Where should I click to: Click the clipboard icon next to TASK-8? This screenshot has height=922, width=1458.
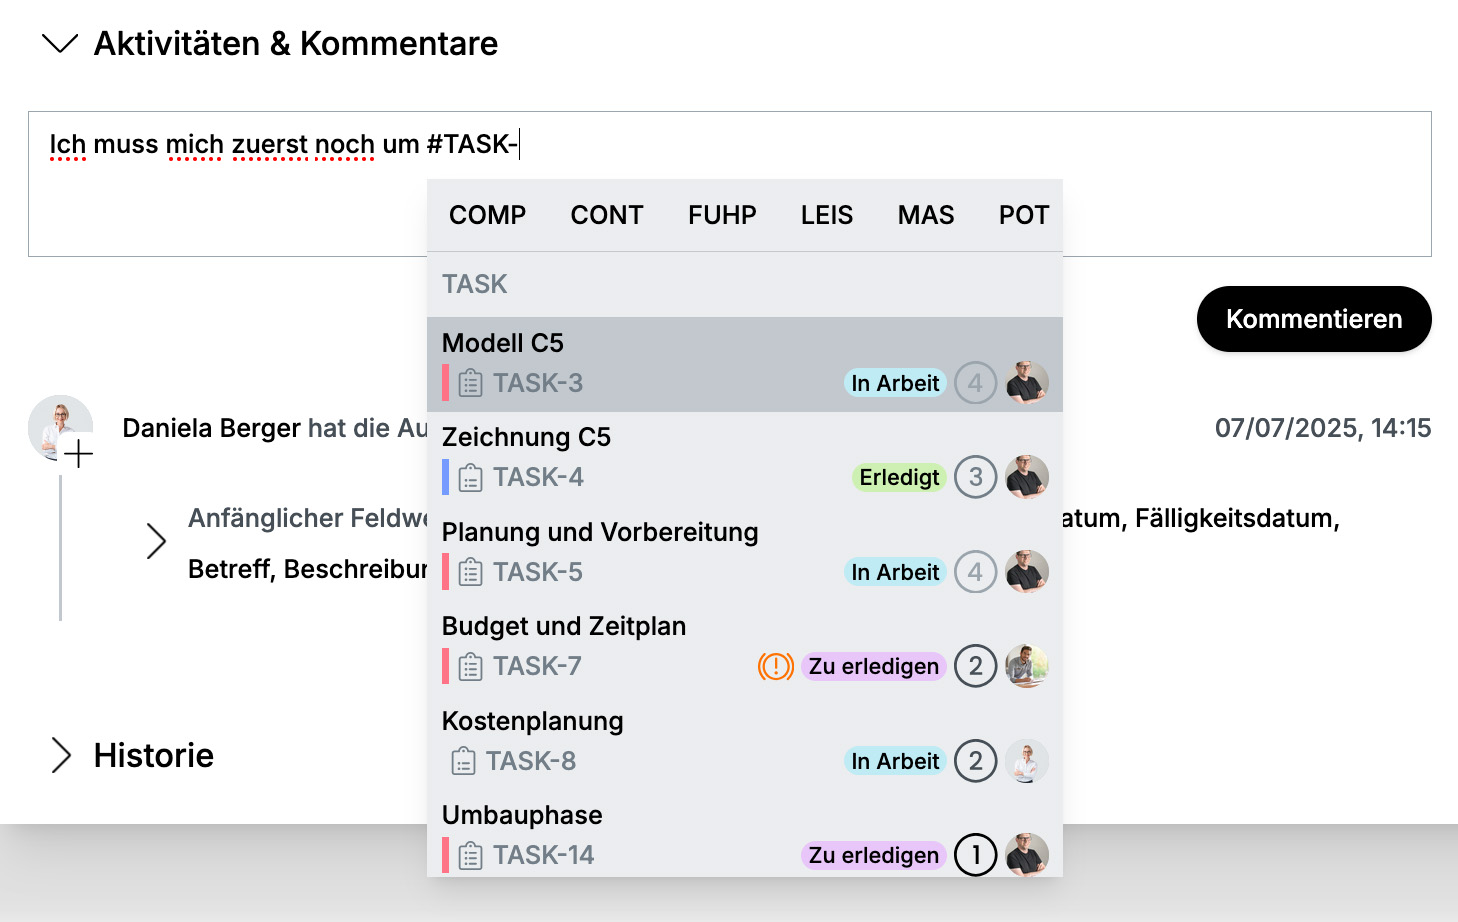[463, 761]
